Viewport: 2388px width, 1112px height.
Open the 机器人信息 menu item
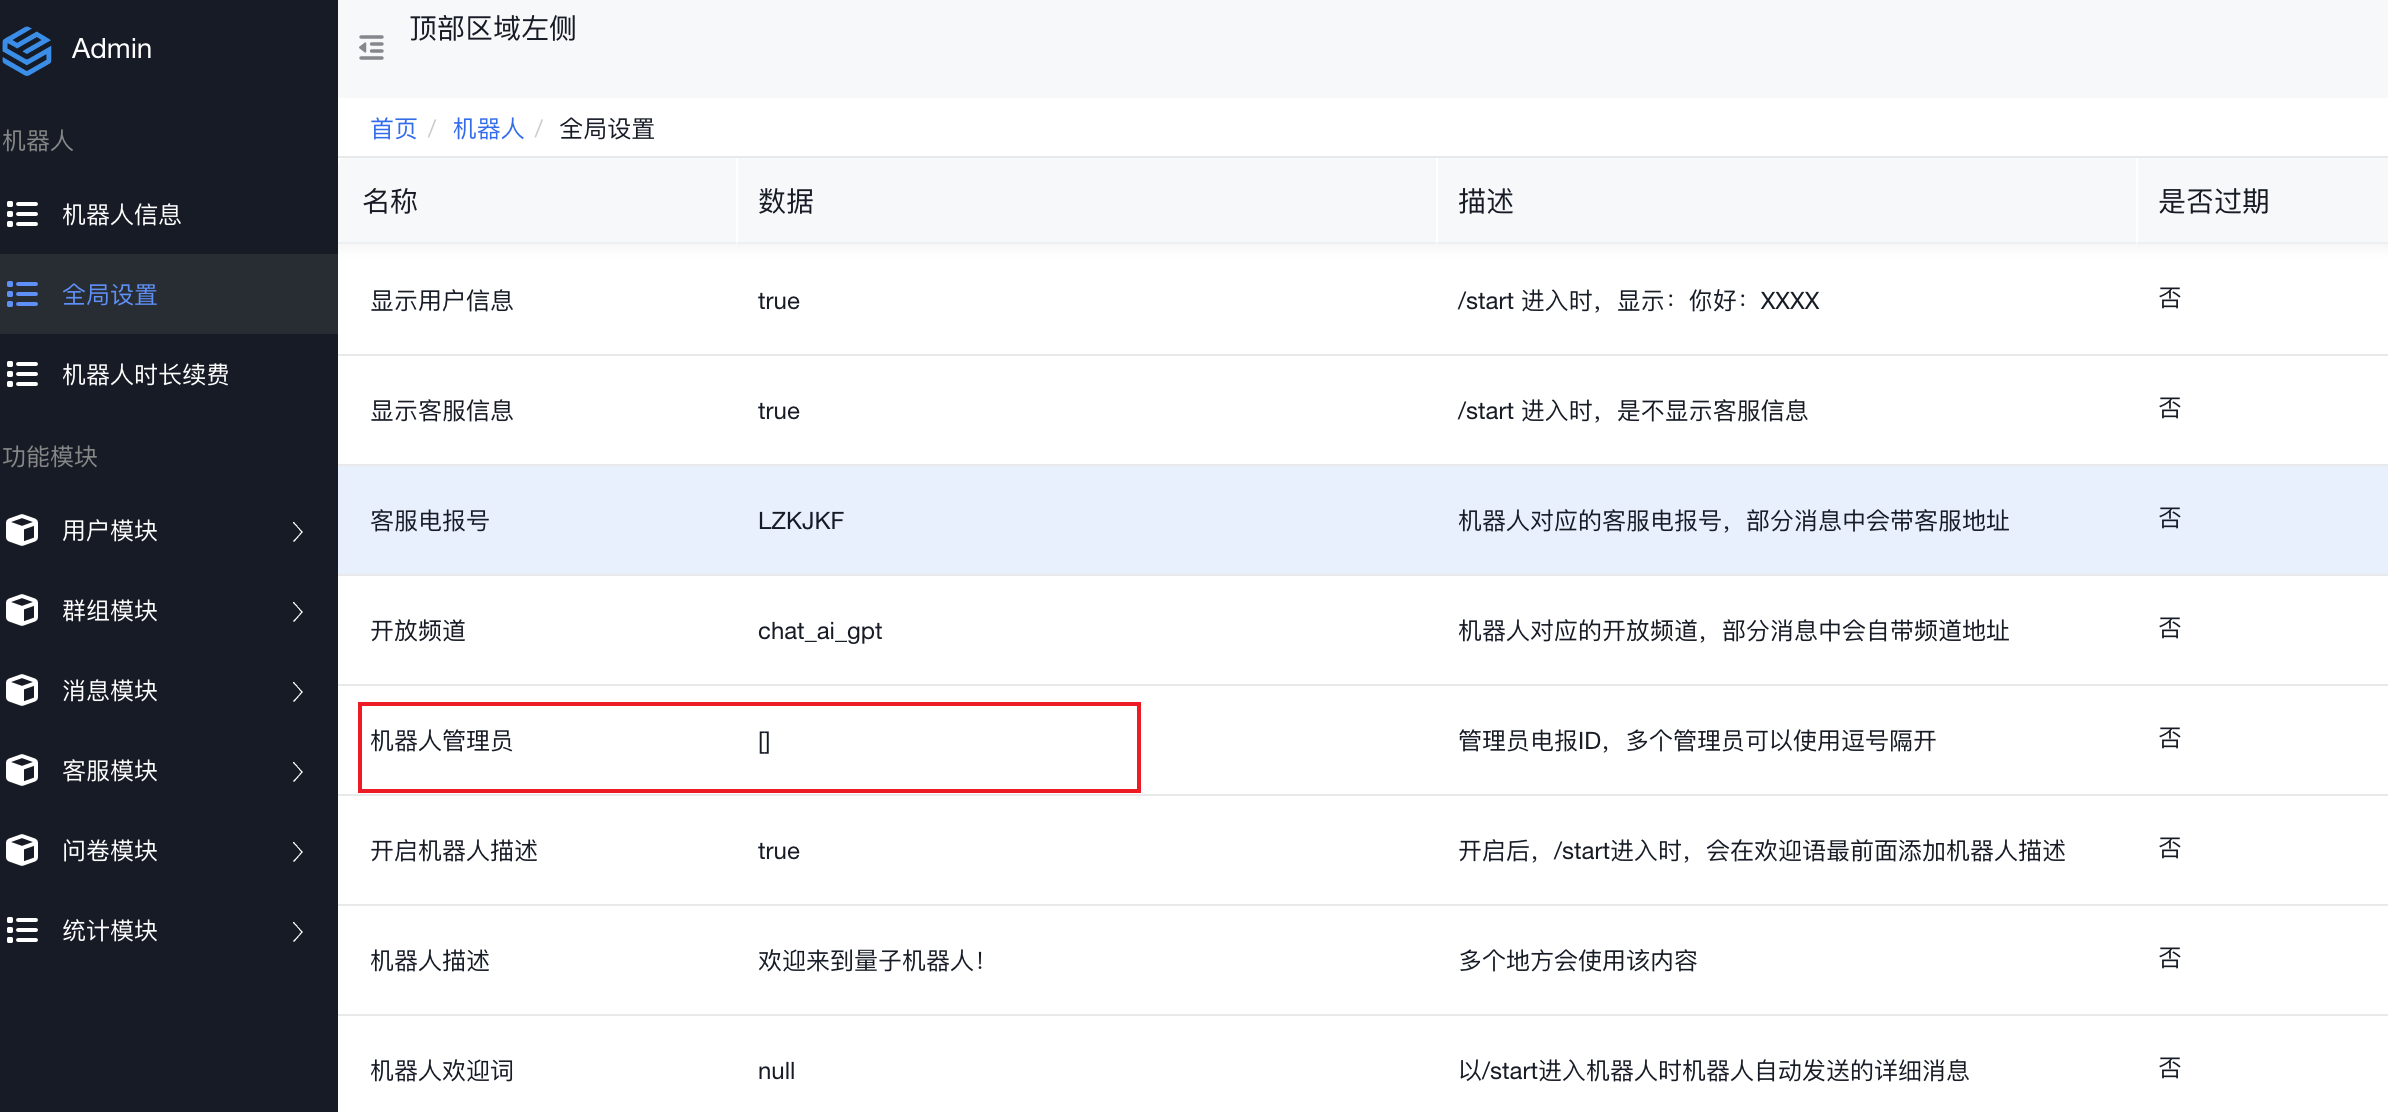121,215
